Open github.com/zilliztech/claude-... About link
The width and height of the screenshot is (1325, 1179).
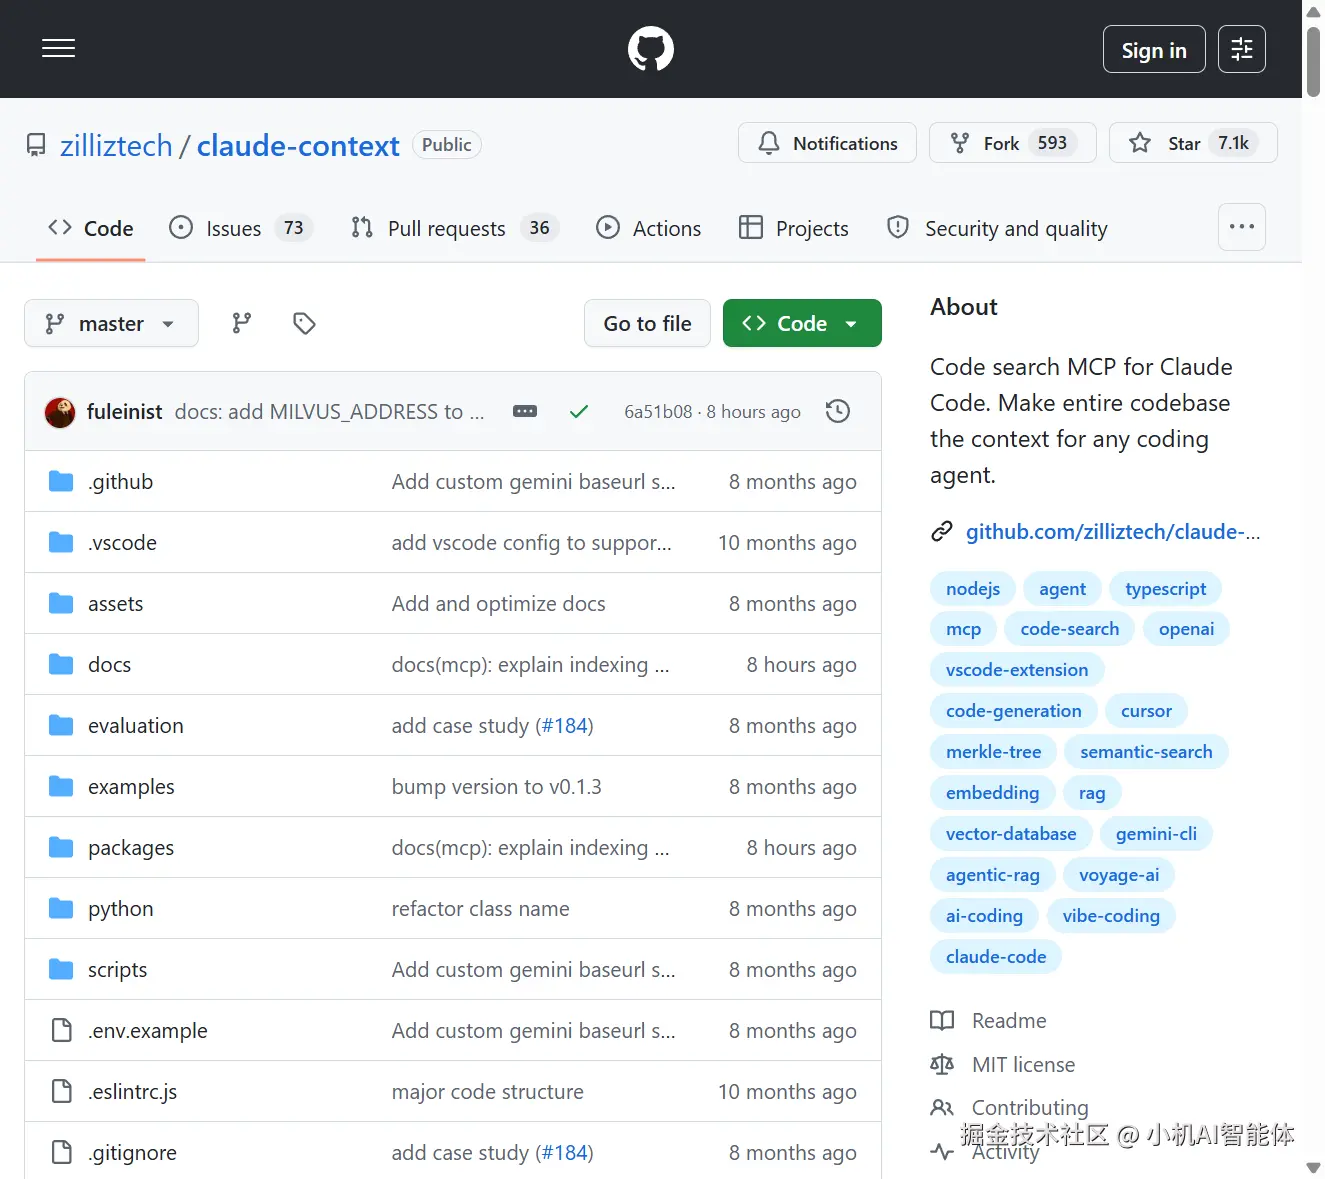coord(1113,531)
